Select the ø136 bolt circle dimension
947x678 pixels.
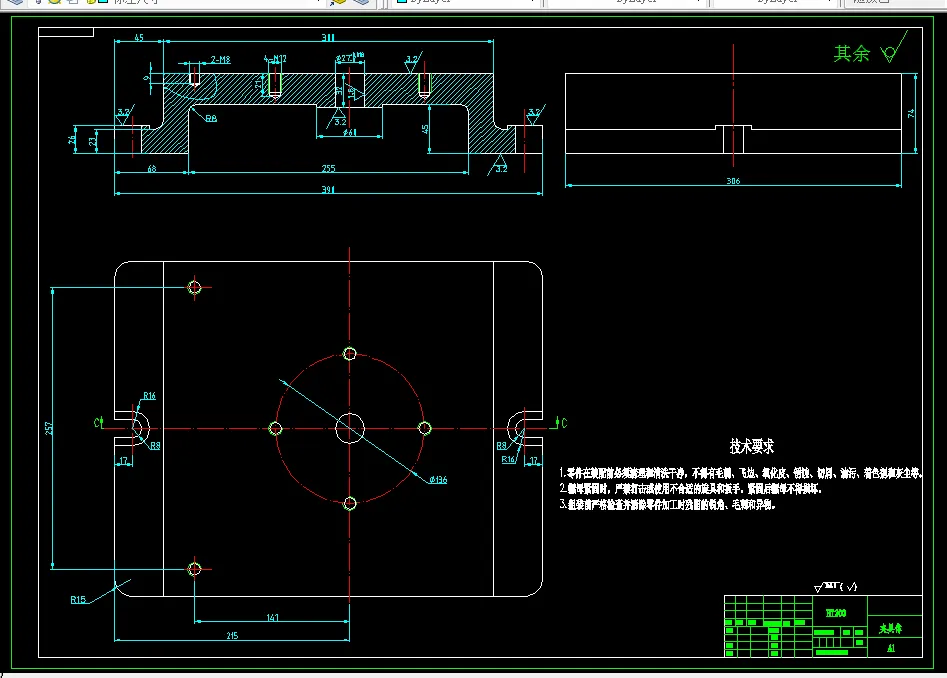click(438, 480)
